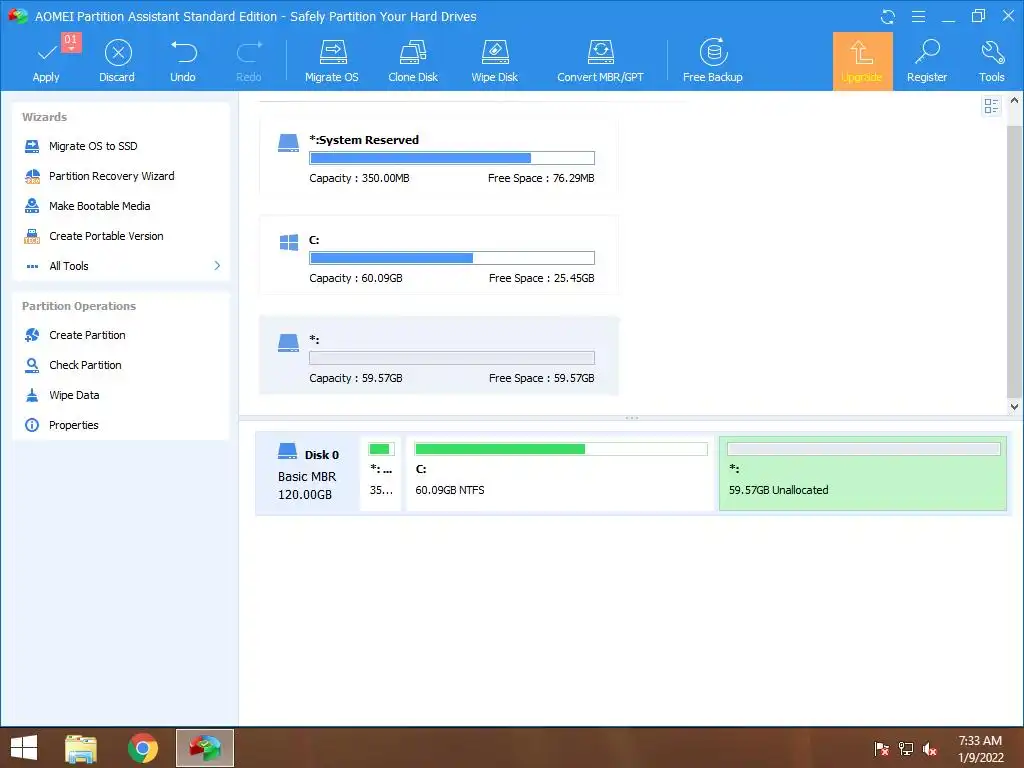Select the 59.57GB Unallocated block on disk map
The image size is (1024, 768).
click(863, 473)
